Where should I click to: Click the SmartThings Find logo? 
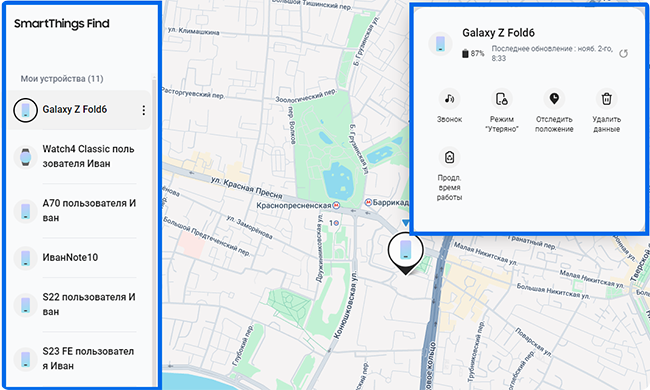click(62, 24)
